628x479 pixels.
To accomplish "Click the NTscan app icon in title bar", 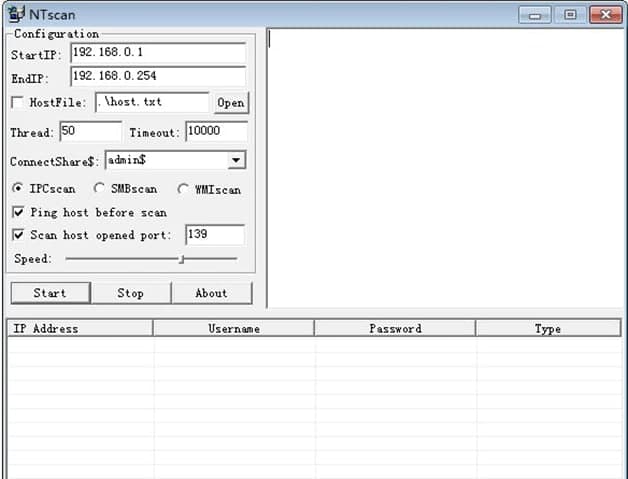I will pos(16,14).
